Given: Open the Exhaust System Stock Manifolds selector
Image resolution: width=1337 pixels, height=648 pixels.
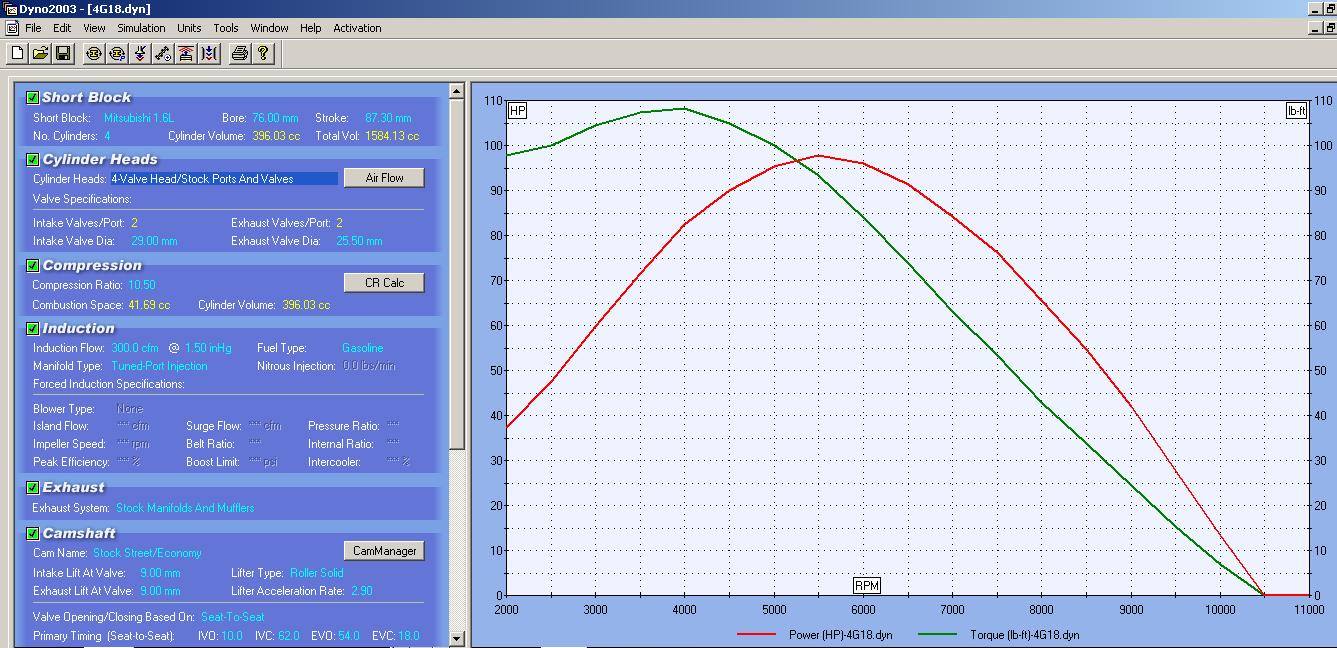Looking at the screenshot, I should coord(185,508).
